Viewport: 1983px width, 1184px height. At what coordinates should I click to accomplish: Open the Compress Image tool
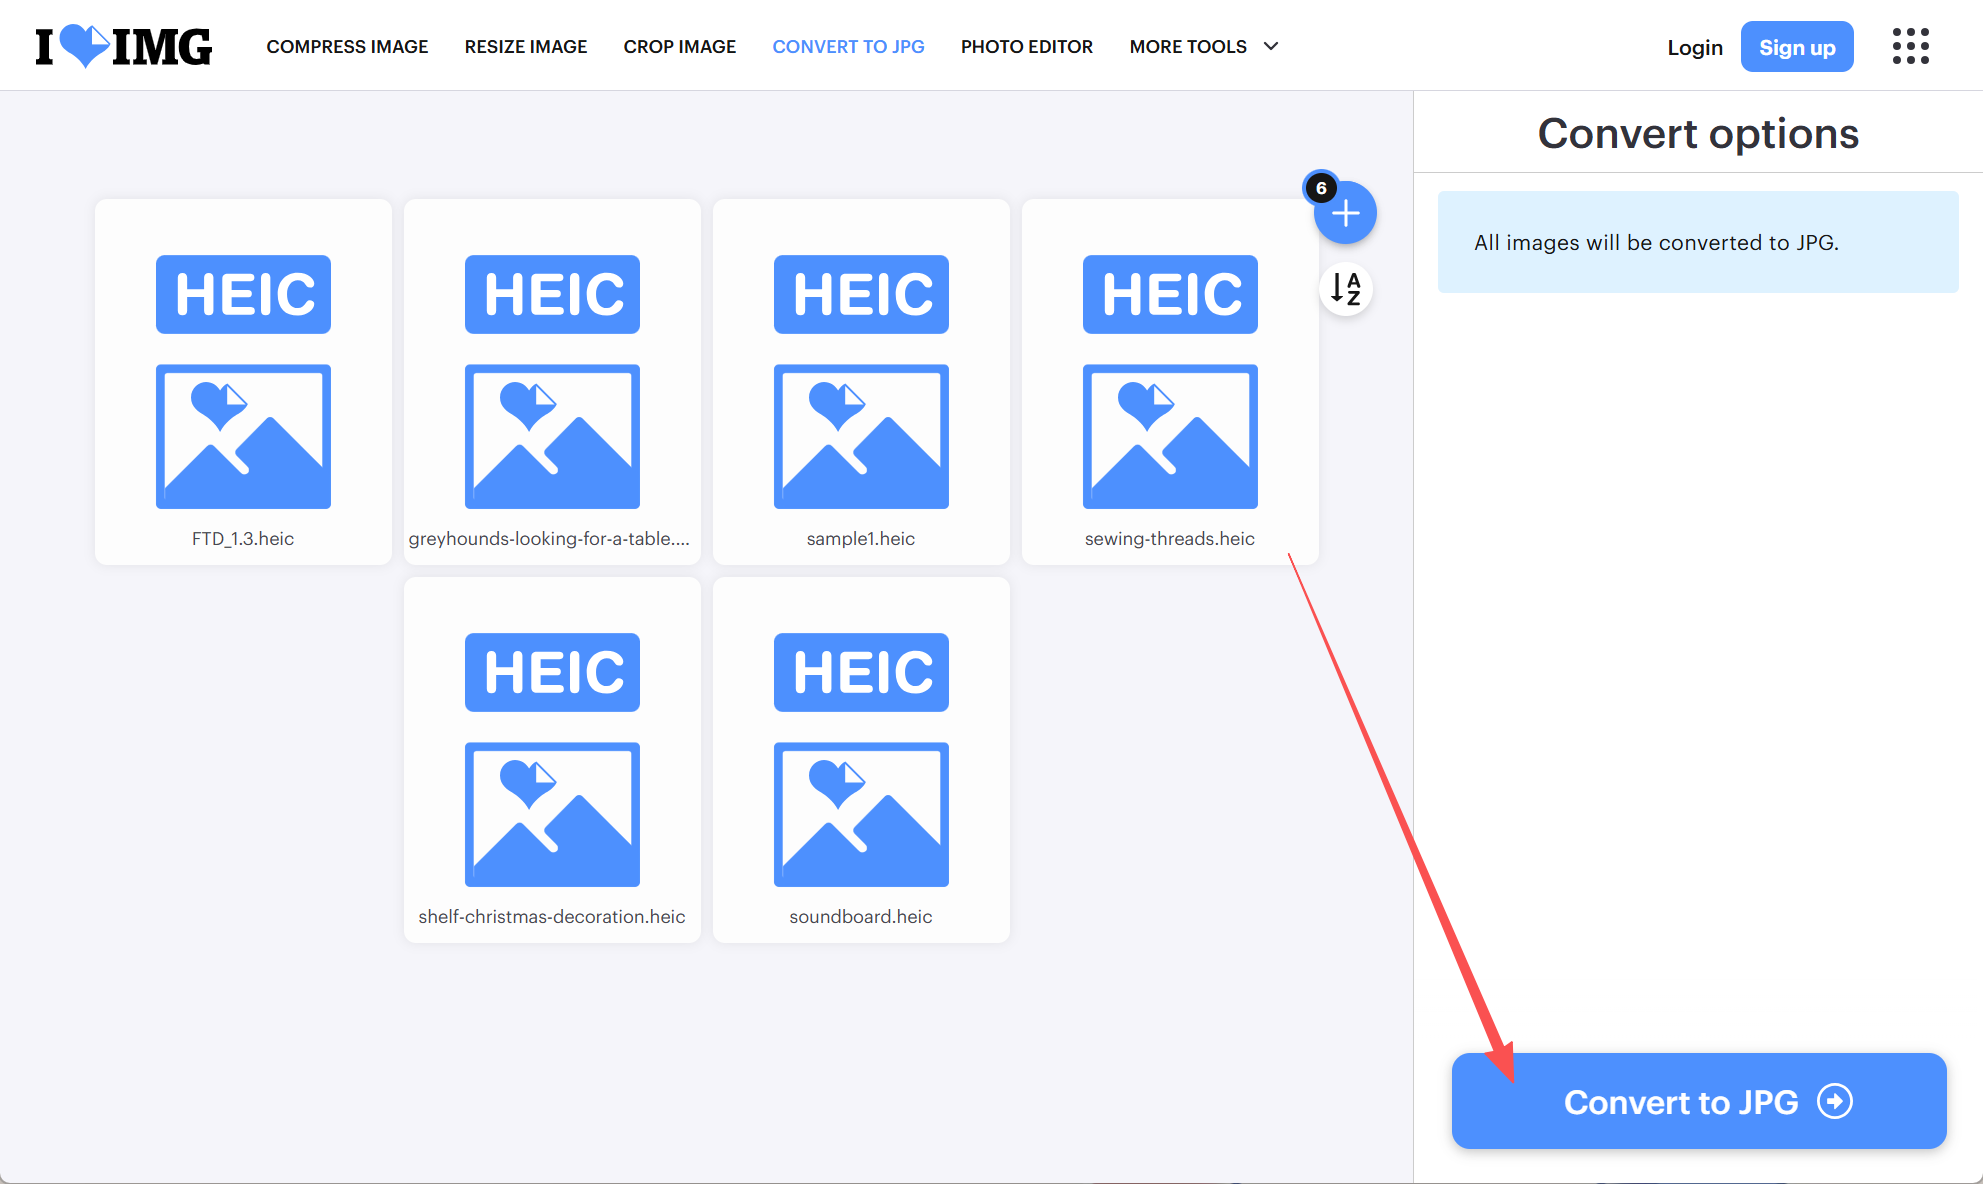347,47
